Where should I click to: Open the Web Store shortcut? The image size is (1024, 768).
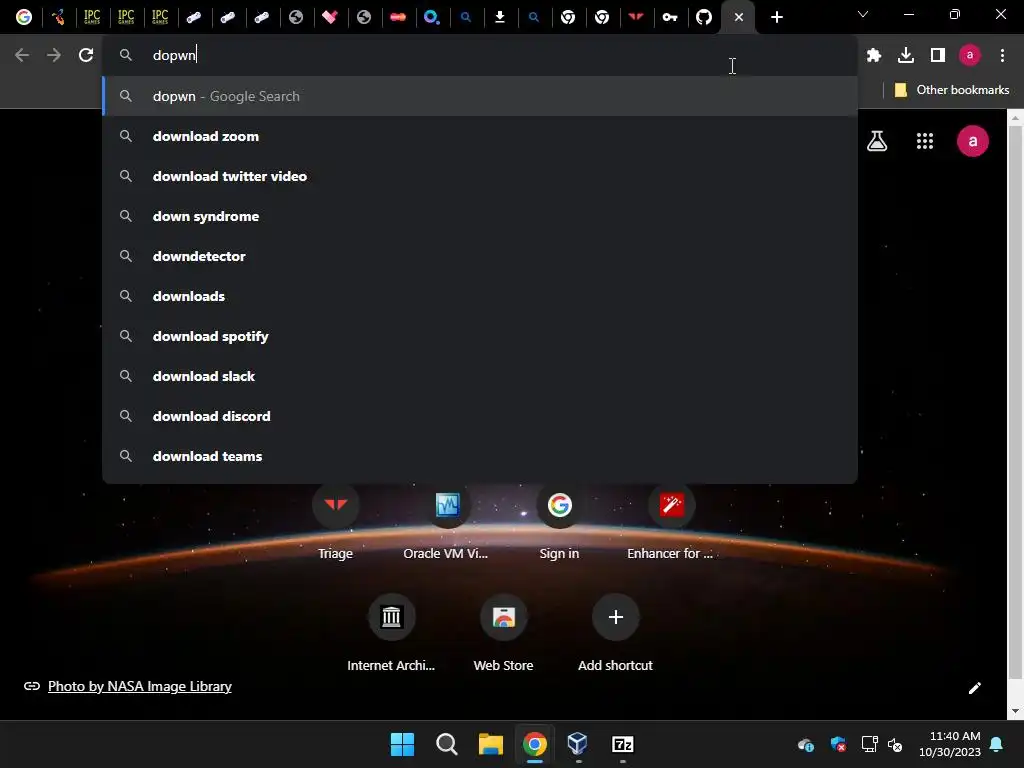[504, 633]
